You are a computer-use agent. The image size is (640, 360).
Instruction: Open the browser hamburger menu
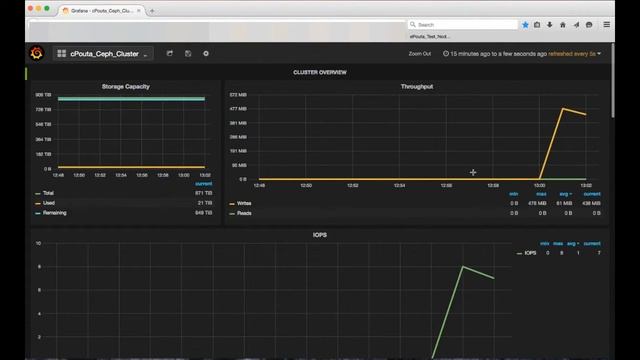pyautogui.click(x=607, y=25)
